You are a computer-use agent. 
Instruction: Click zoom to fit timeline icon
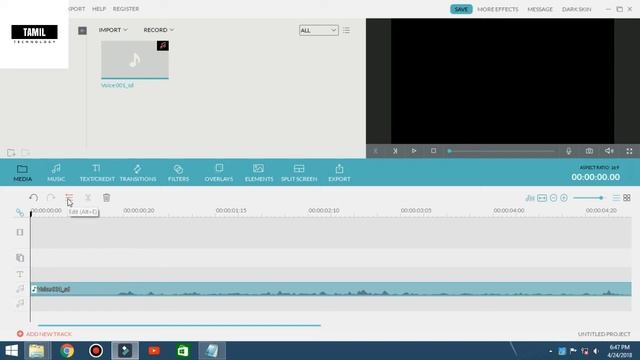542,198
